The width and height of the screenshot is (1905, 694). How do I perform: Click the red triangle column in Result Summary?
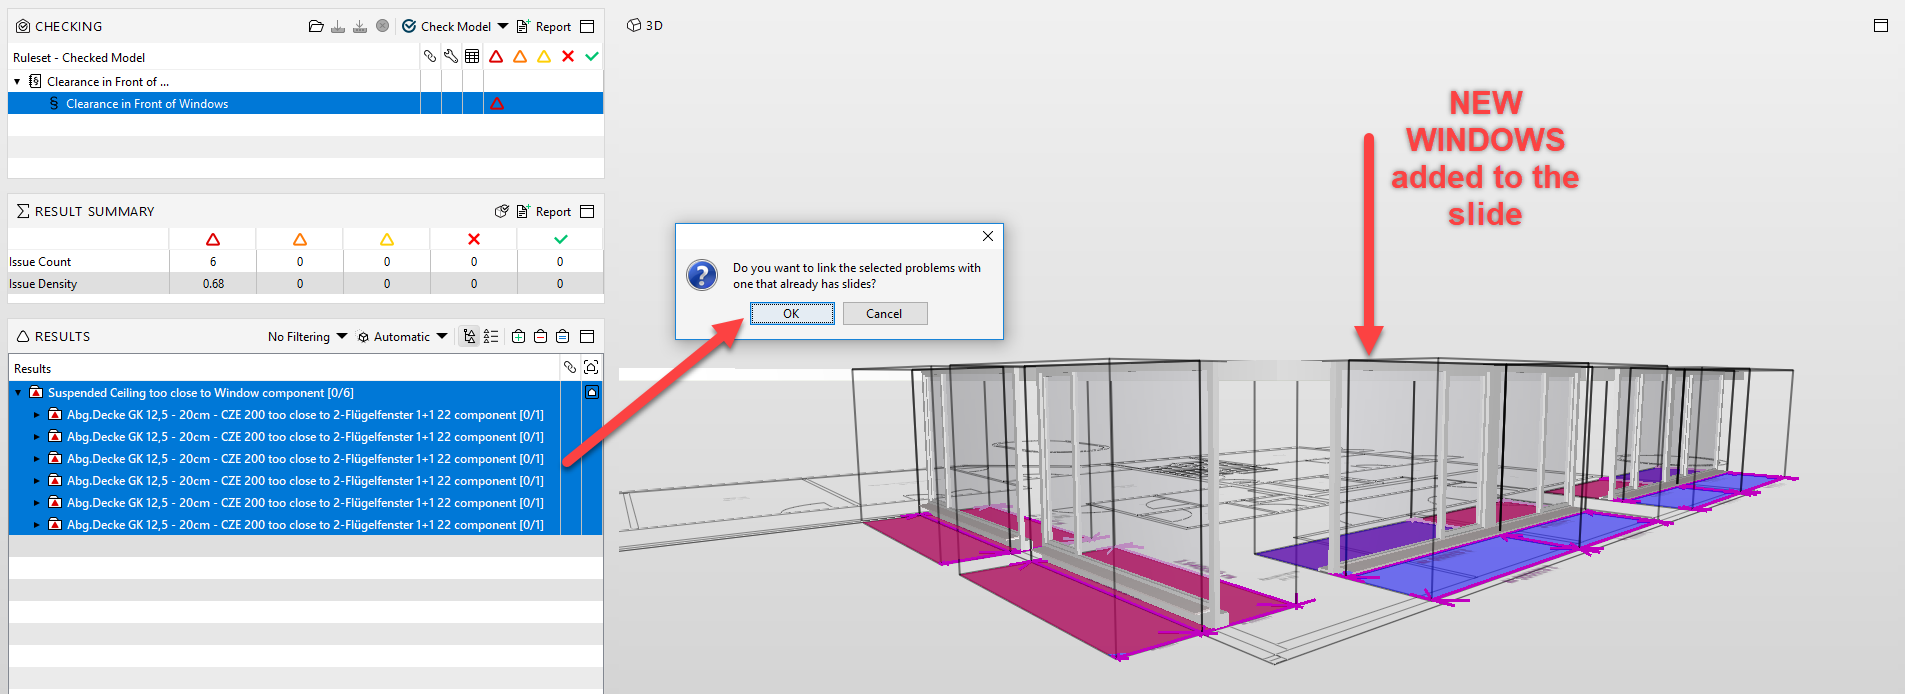click(213, 239)
